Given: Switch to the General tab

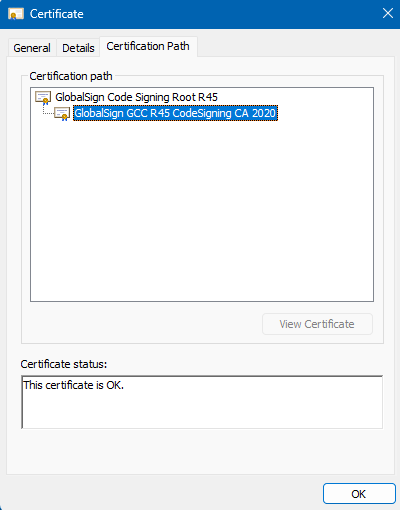Looking at the screenshot, I should click(x=32, y=48).
